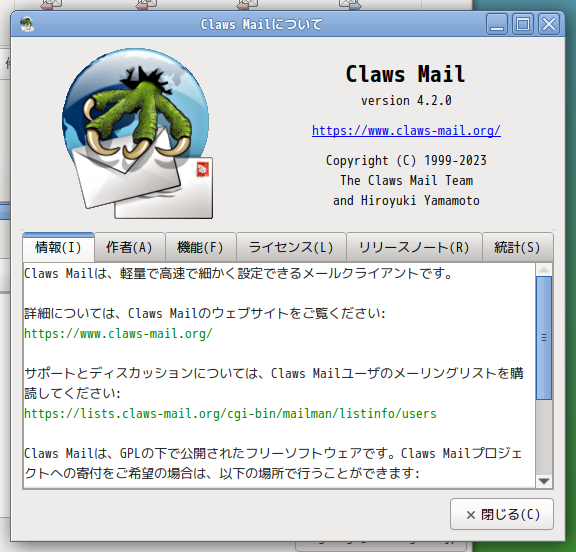Open the 機能(F) tab
Screen dimensions: 576x552
pos(200,247)
